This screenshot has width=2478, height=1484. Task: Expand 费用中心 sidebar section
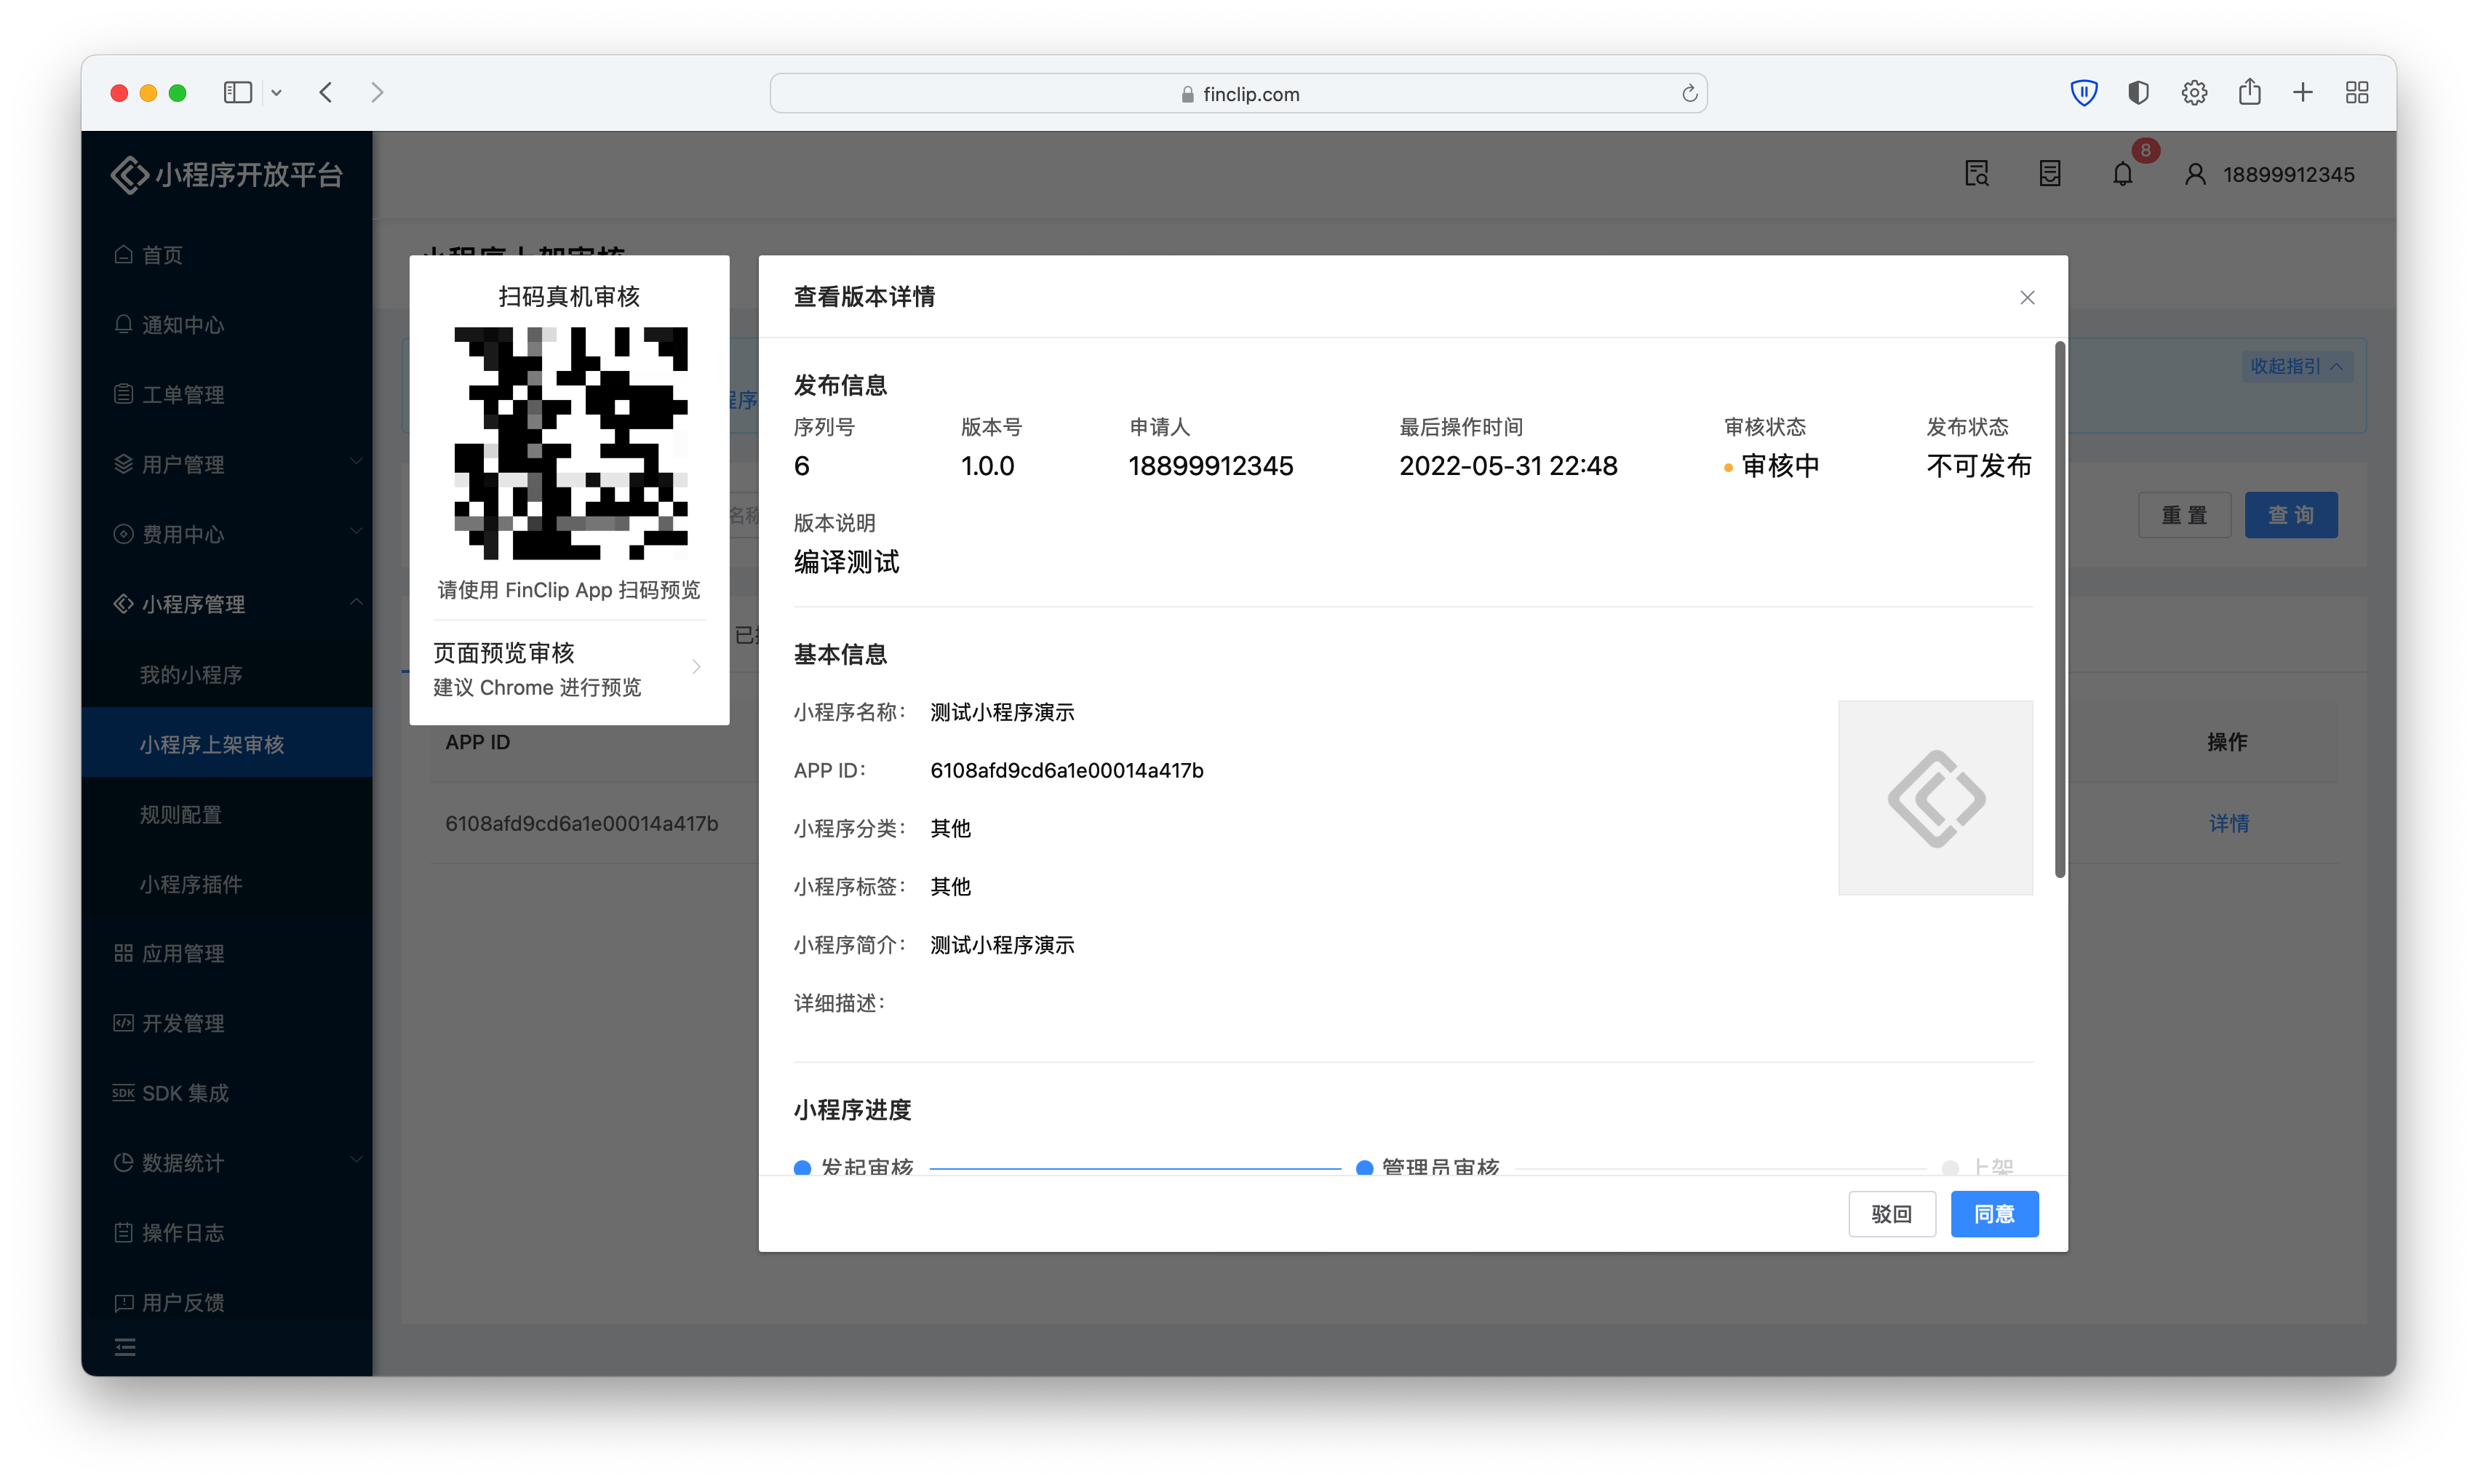[227, 534]
